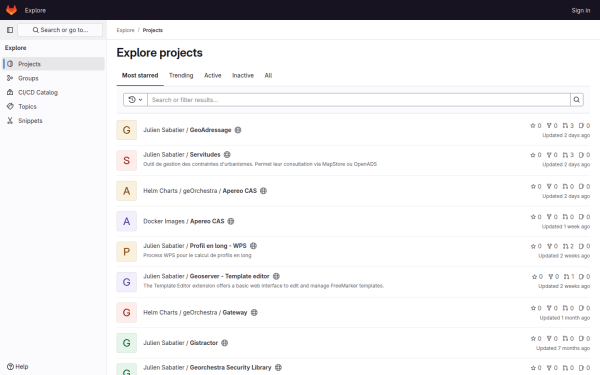Click the Search or filter results field
The width and height of the screenshot is (600, 375).
[359, 100]
